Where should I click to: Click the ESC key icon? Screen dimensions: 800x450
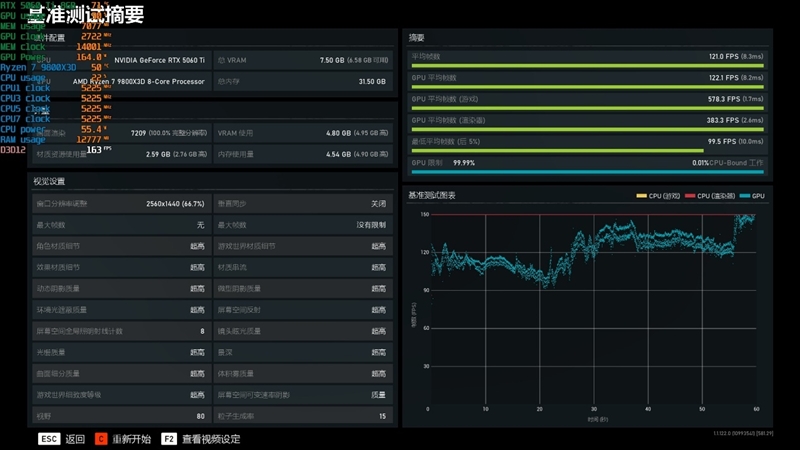pyautogui.click(x=49, y=439)
